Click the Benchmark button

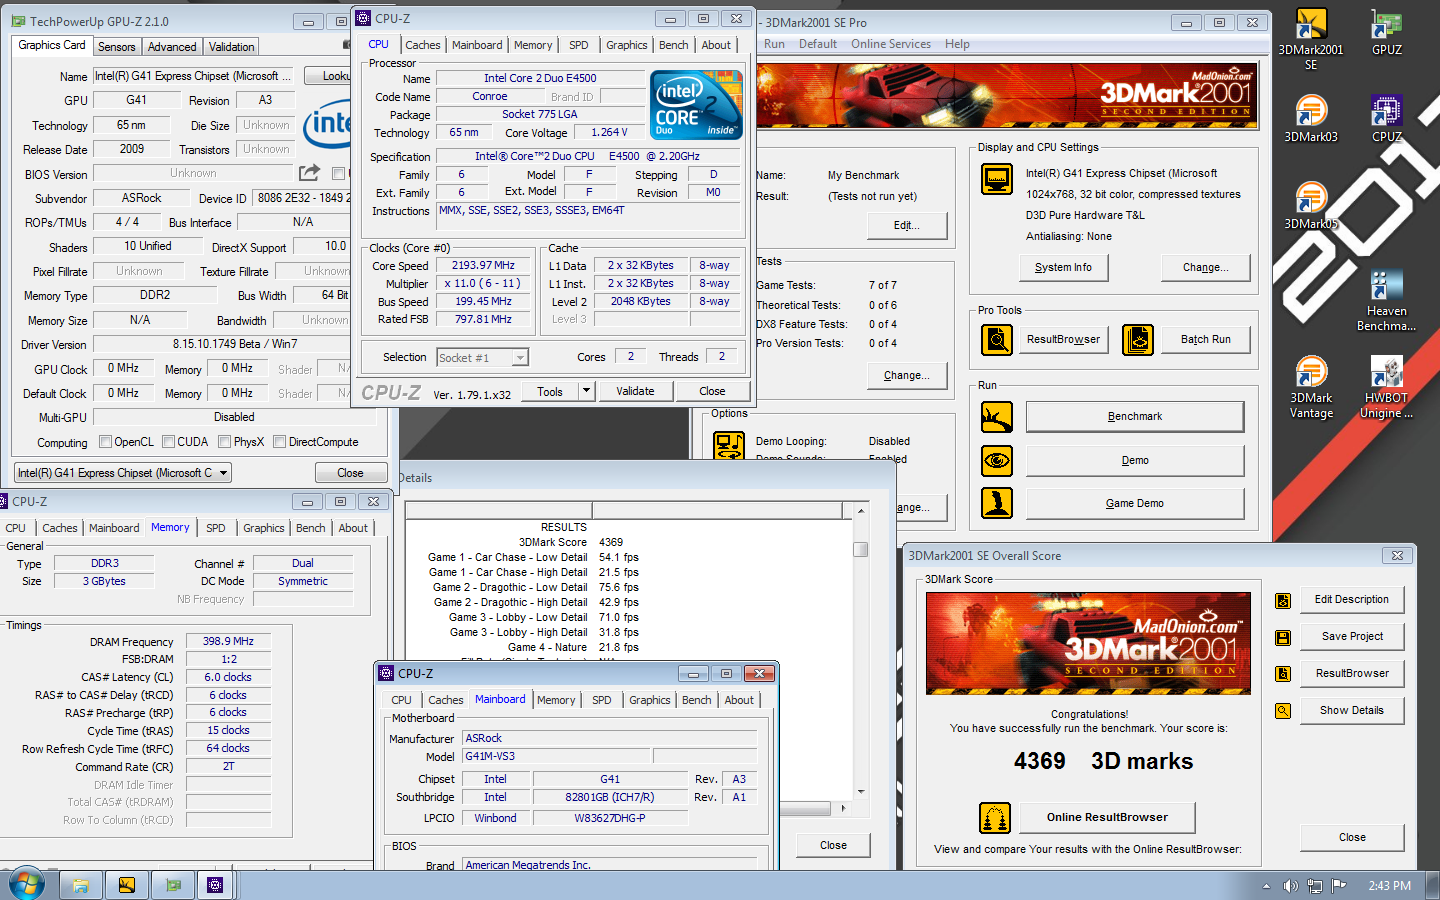pos(1135,417)
